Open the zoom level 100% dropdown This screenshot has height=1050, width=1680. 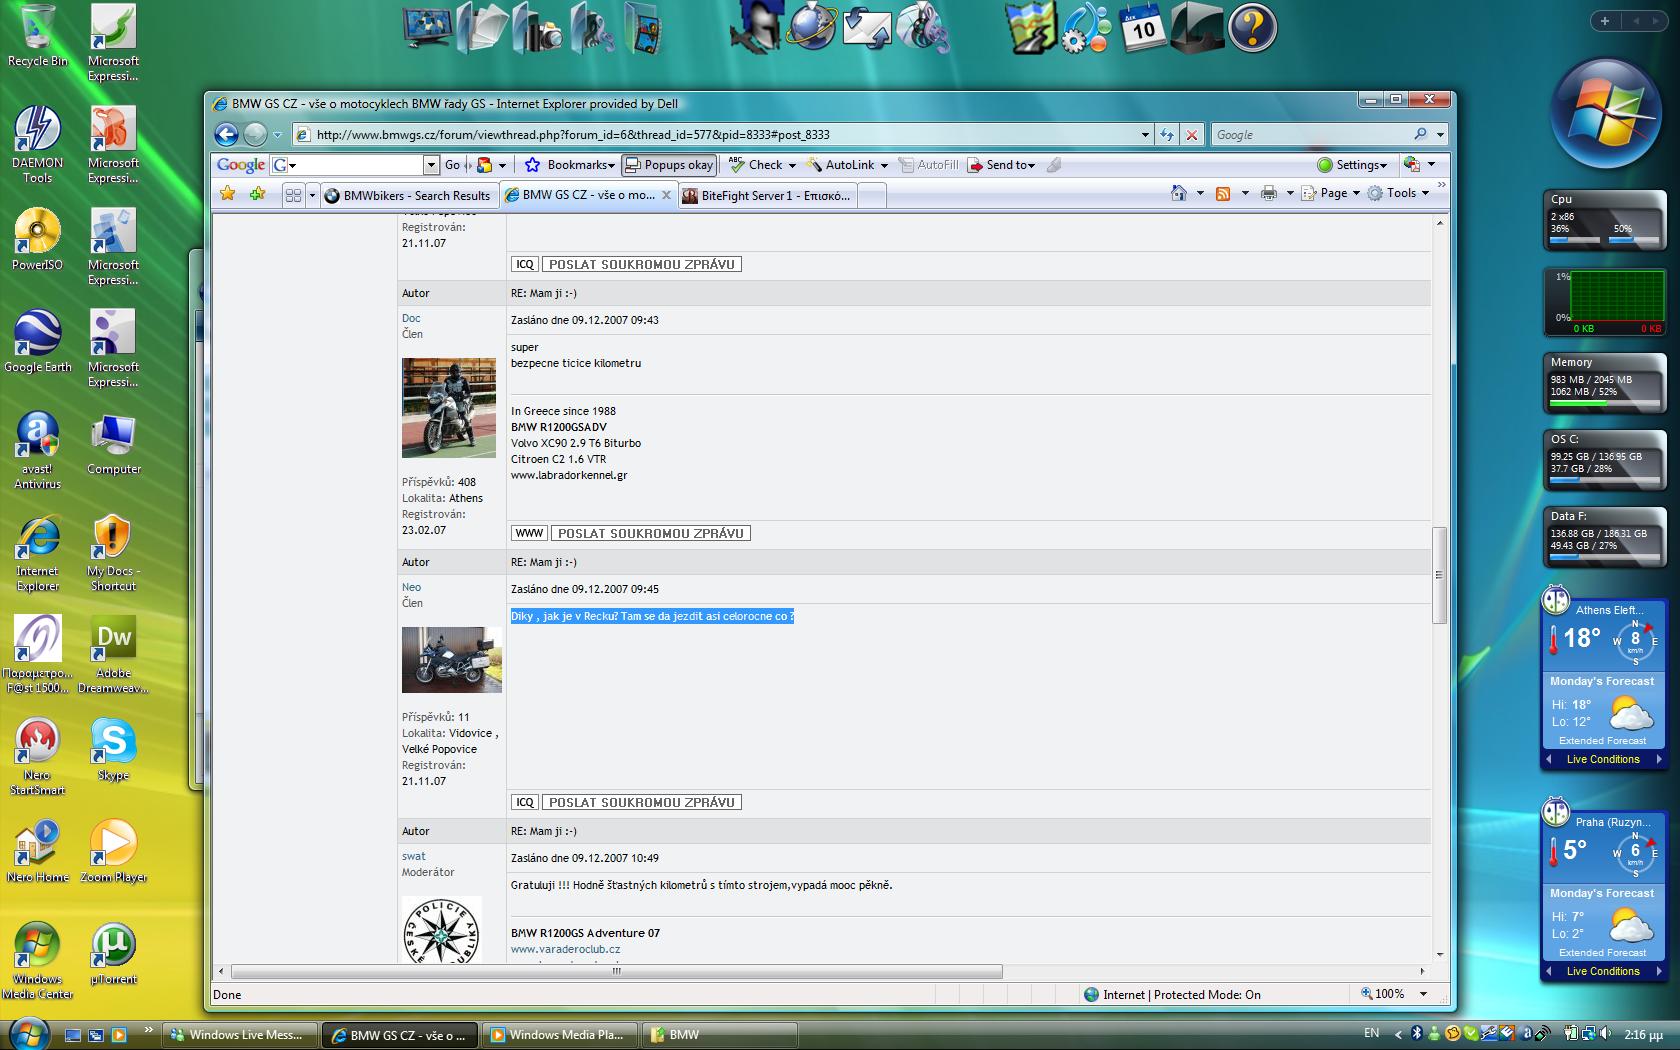1423,994
